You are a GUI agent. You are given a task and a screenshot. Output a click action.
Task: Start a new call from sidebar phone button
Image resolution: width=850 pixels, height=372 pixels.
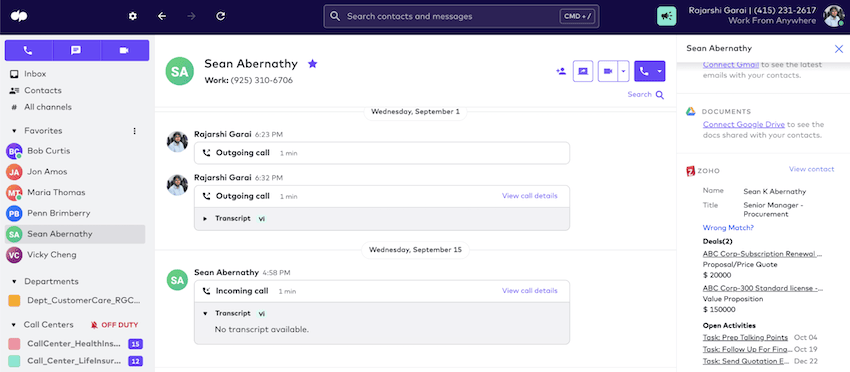point(29,50)
